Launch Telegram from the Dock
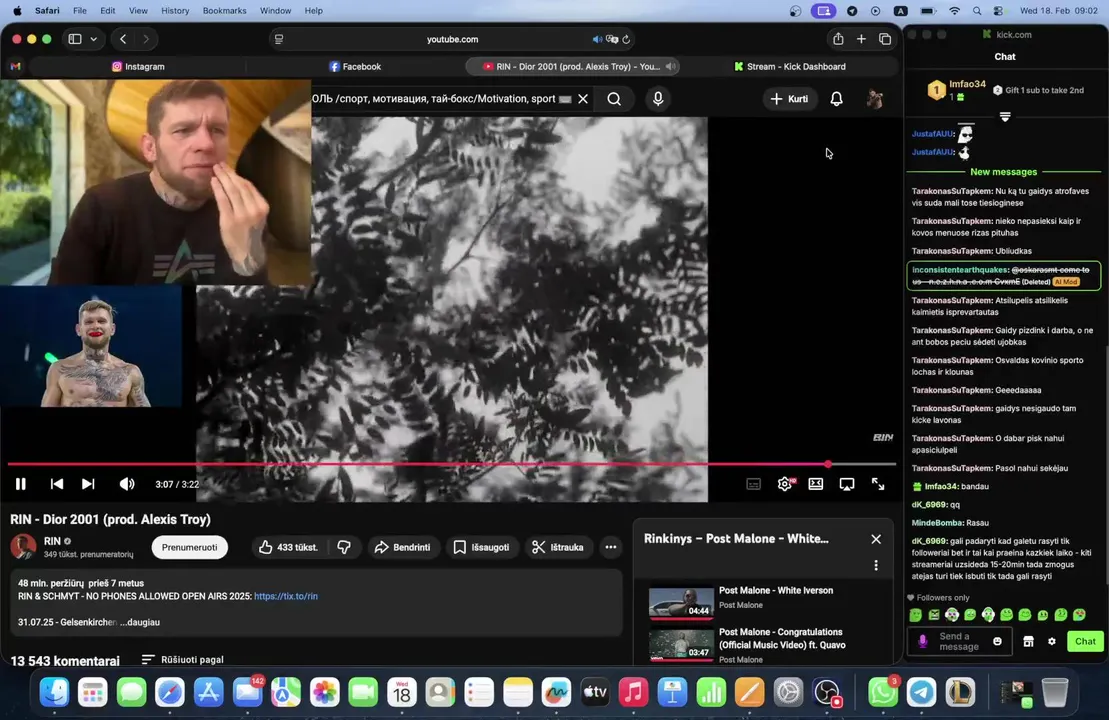This screenshot has height=720, width=1109. pos(922,692)
